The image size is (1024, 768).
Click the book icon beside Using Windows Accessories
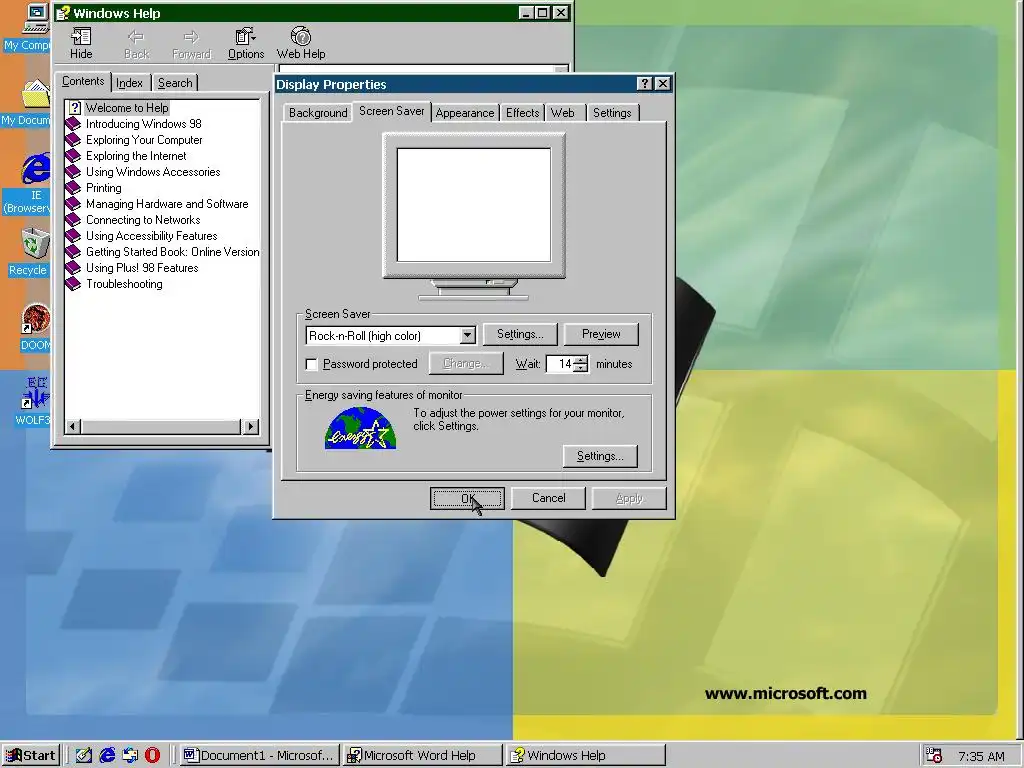click(74, 172)
